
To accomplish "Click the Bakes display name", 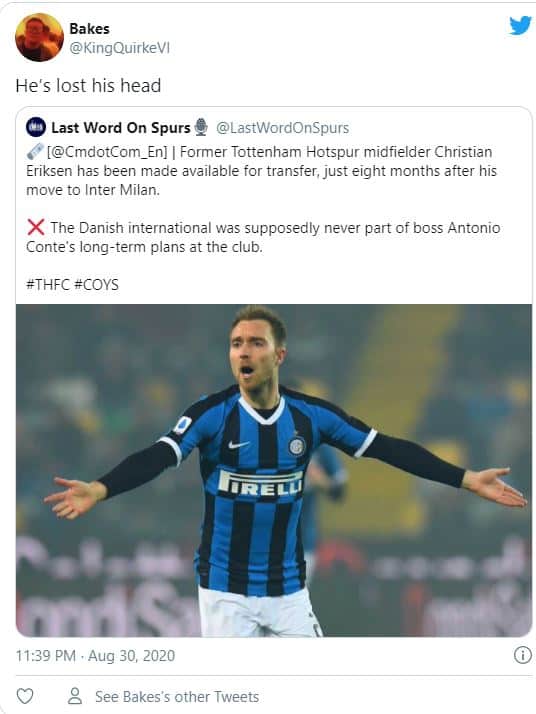I will tap(89, 29).
